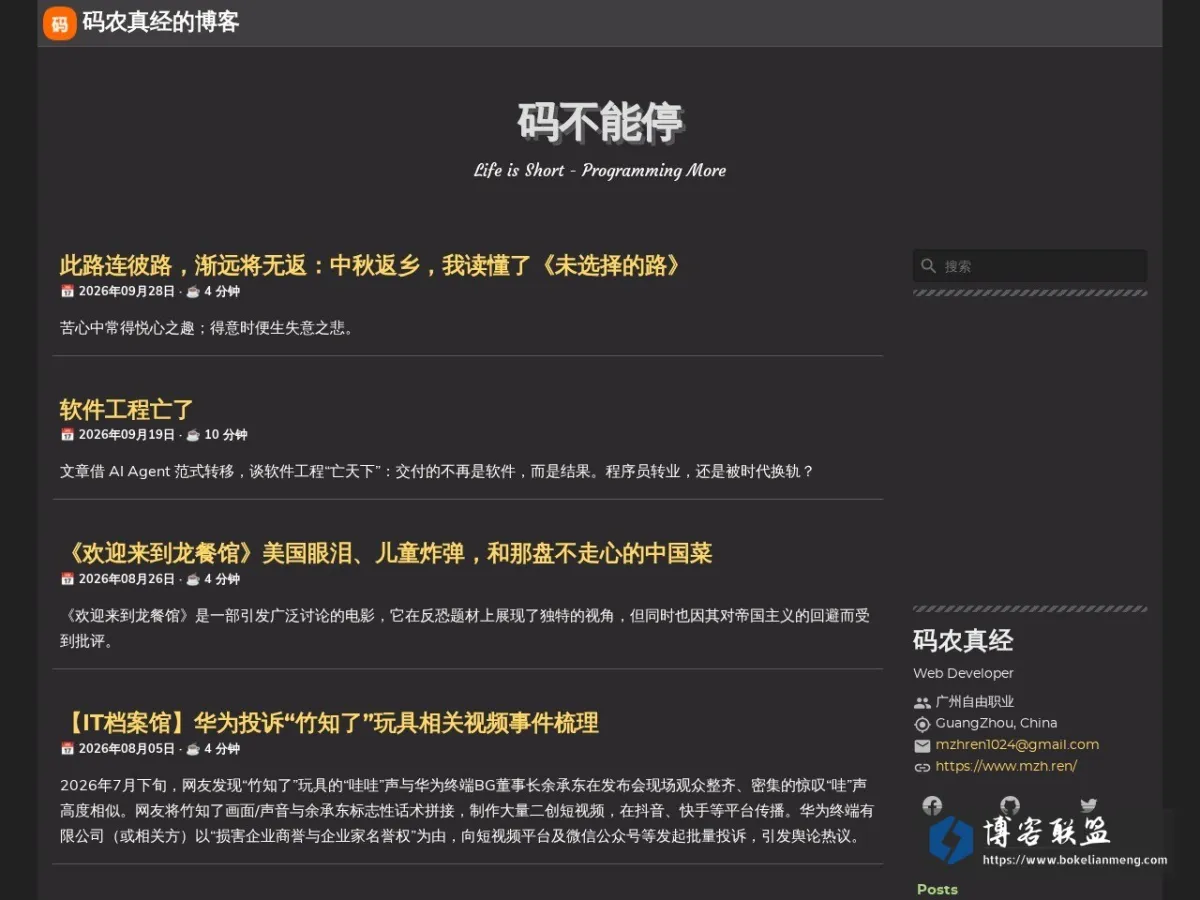Click the calendar icon beside 2026年08月05日
Screen dimensions: 1200x900
click(x=67, y=749)
